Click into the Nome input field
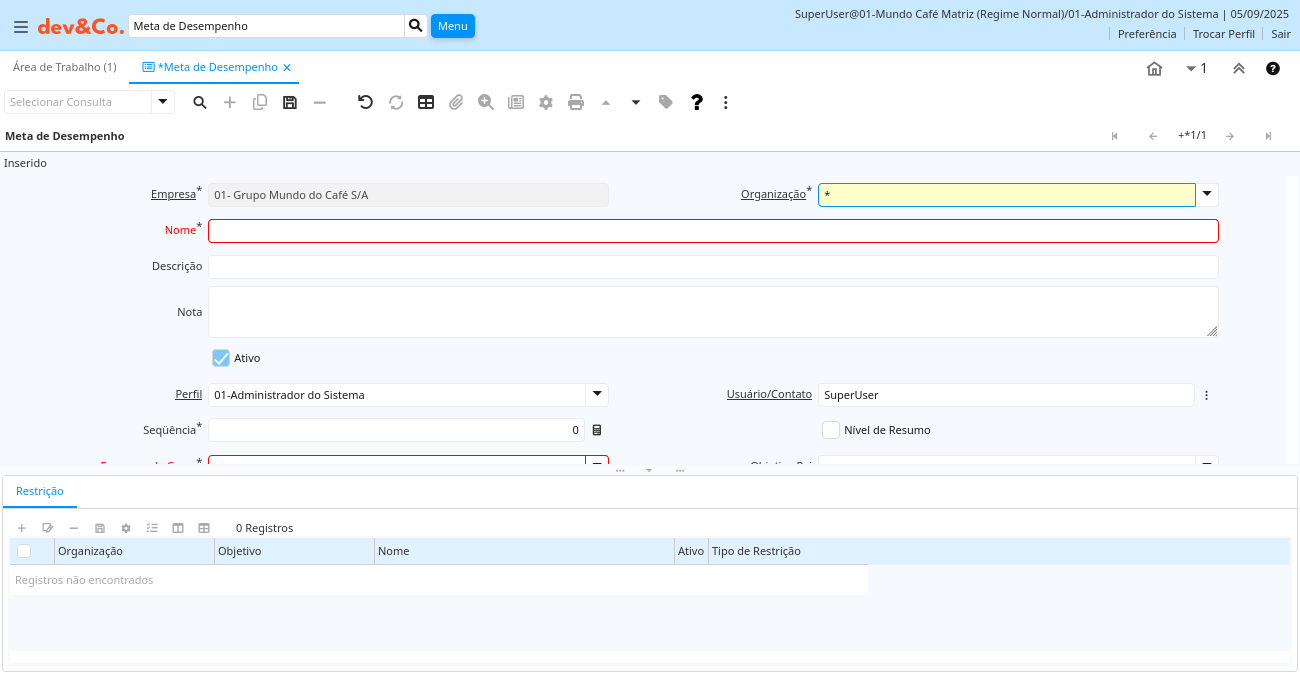Viewport: 1300px width, 674px height. (x=712, y=231)
